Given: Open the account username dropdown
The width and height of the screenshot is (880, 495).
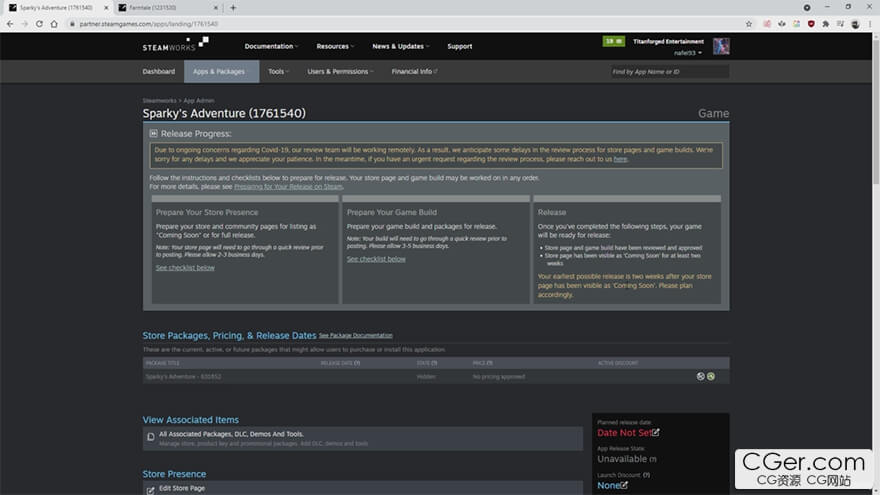Looking at the screenshot, I should click(688, 53).
